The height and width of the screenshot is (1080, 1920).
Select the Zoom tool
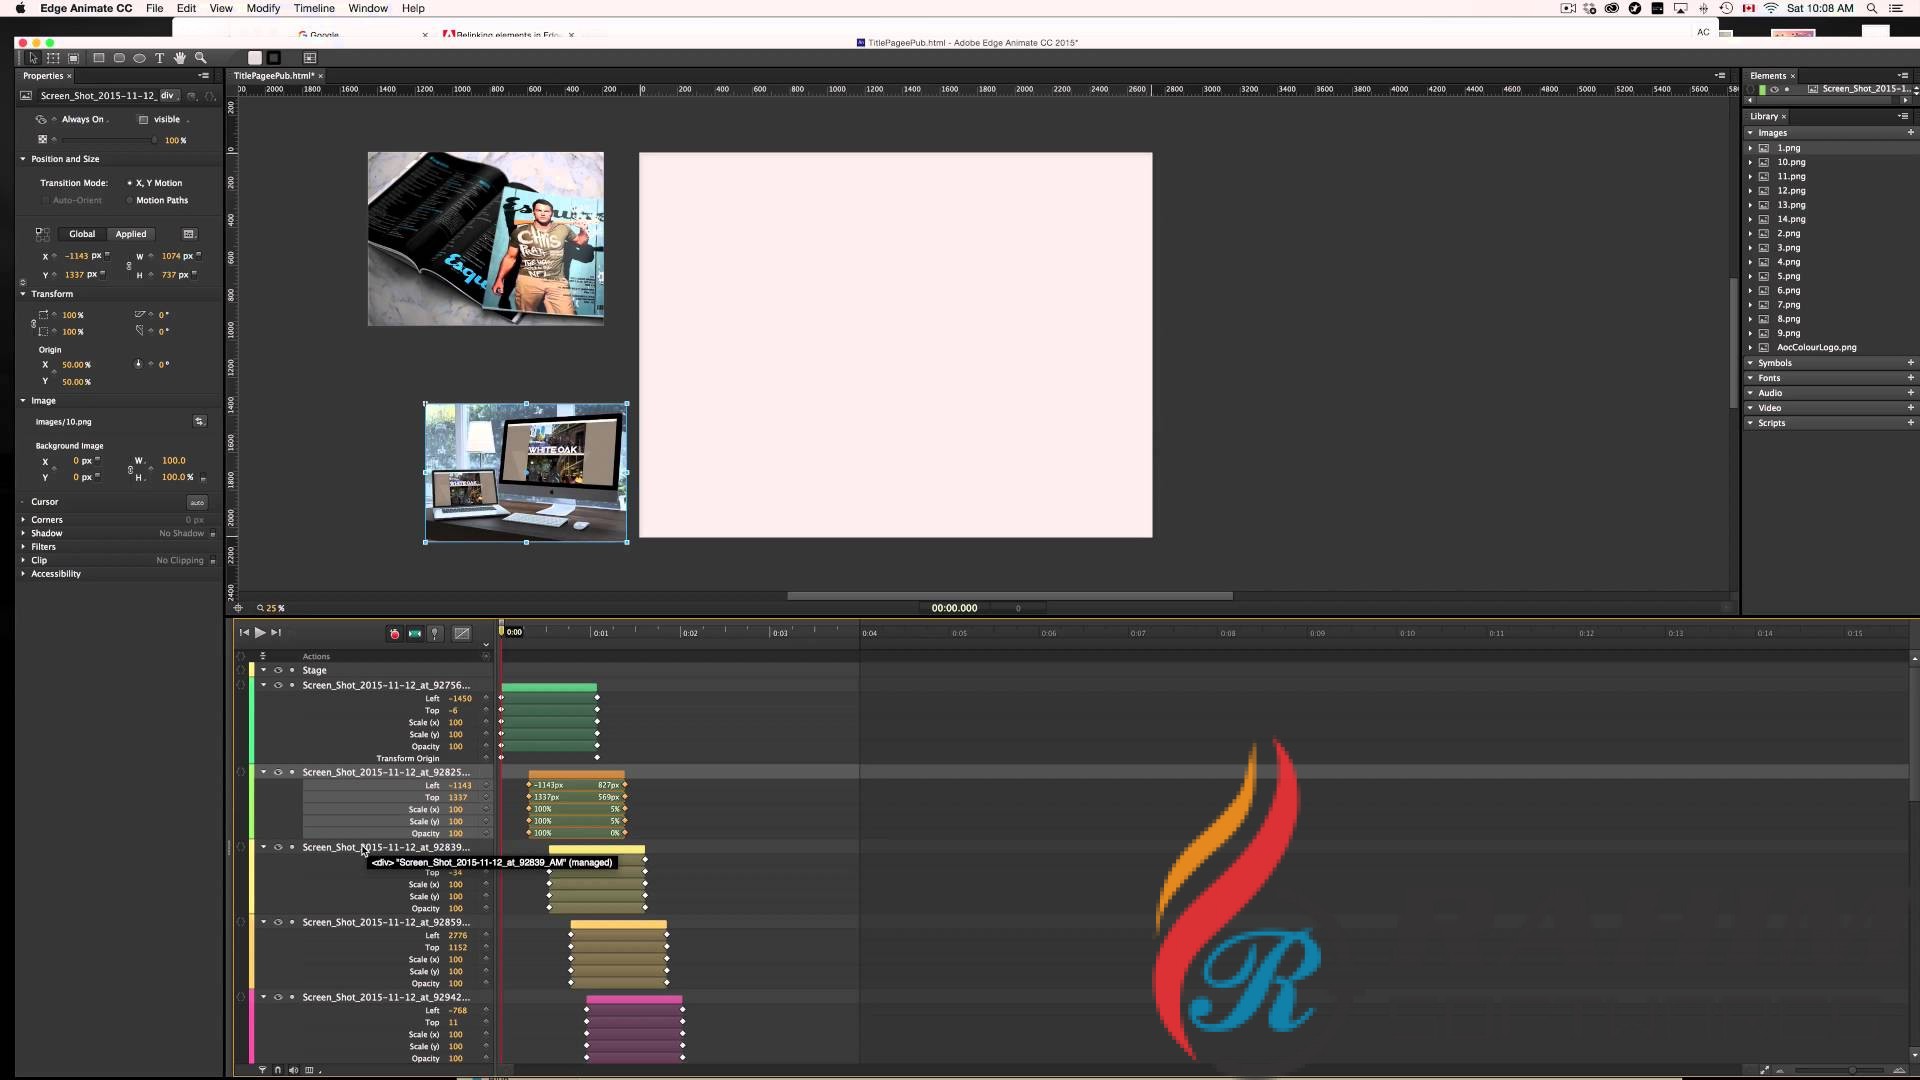click(x=201, y=58)
